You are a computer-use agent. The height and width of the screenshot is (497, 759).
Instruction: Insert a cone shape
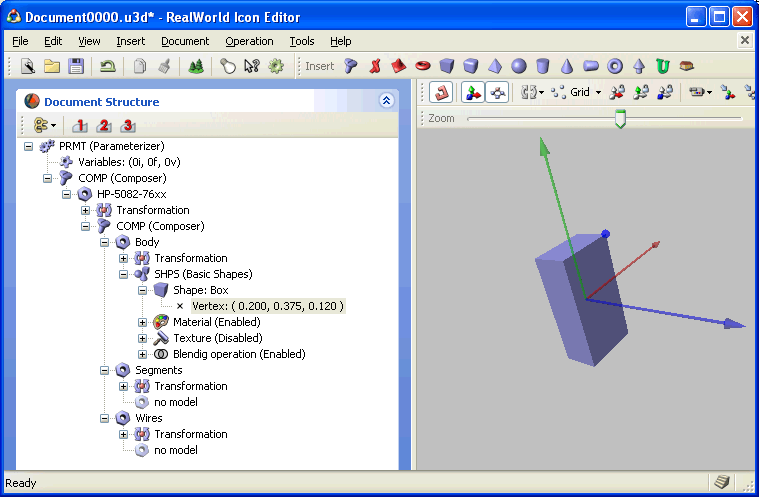coord(567,66)
